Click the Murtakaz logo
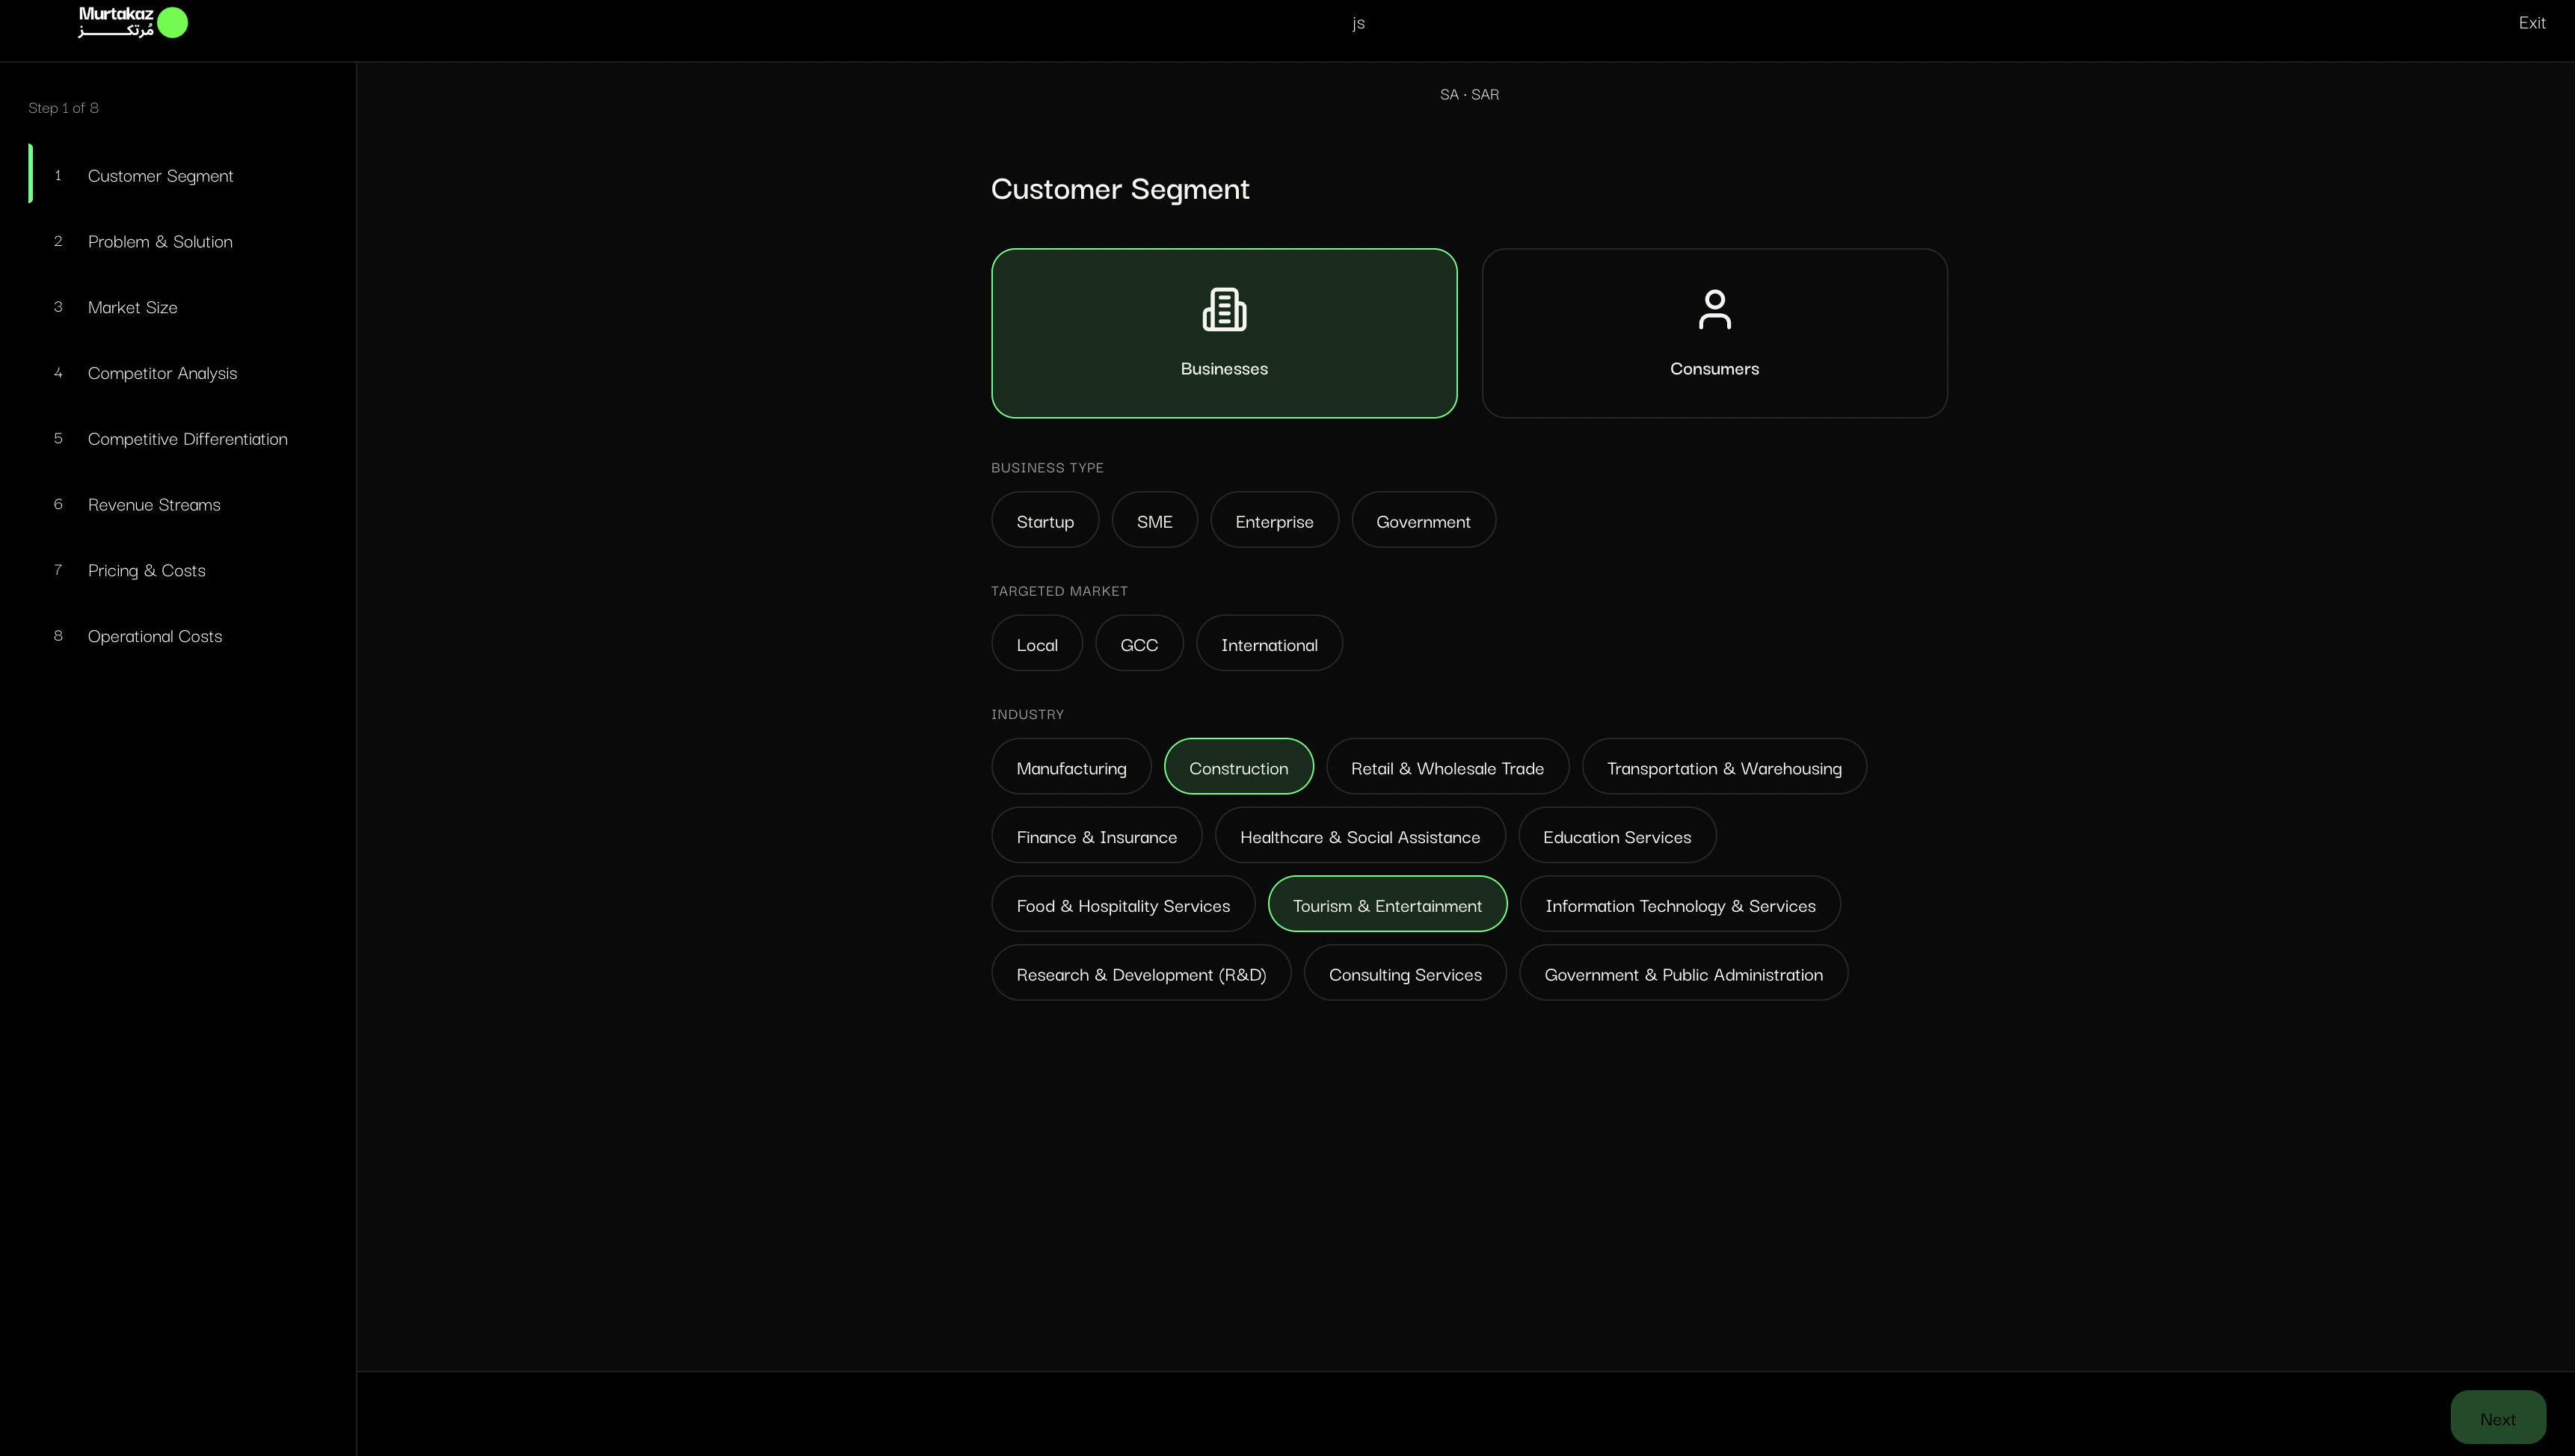Image resolution: width=2575 pixels, height=1456 pixels. [x=133, y=22]
